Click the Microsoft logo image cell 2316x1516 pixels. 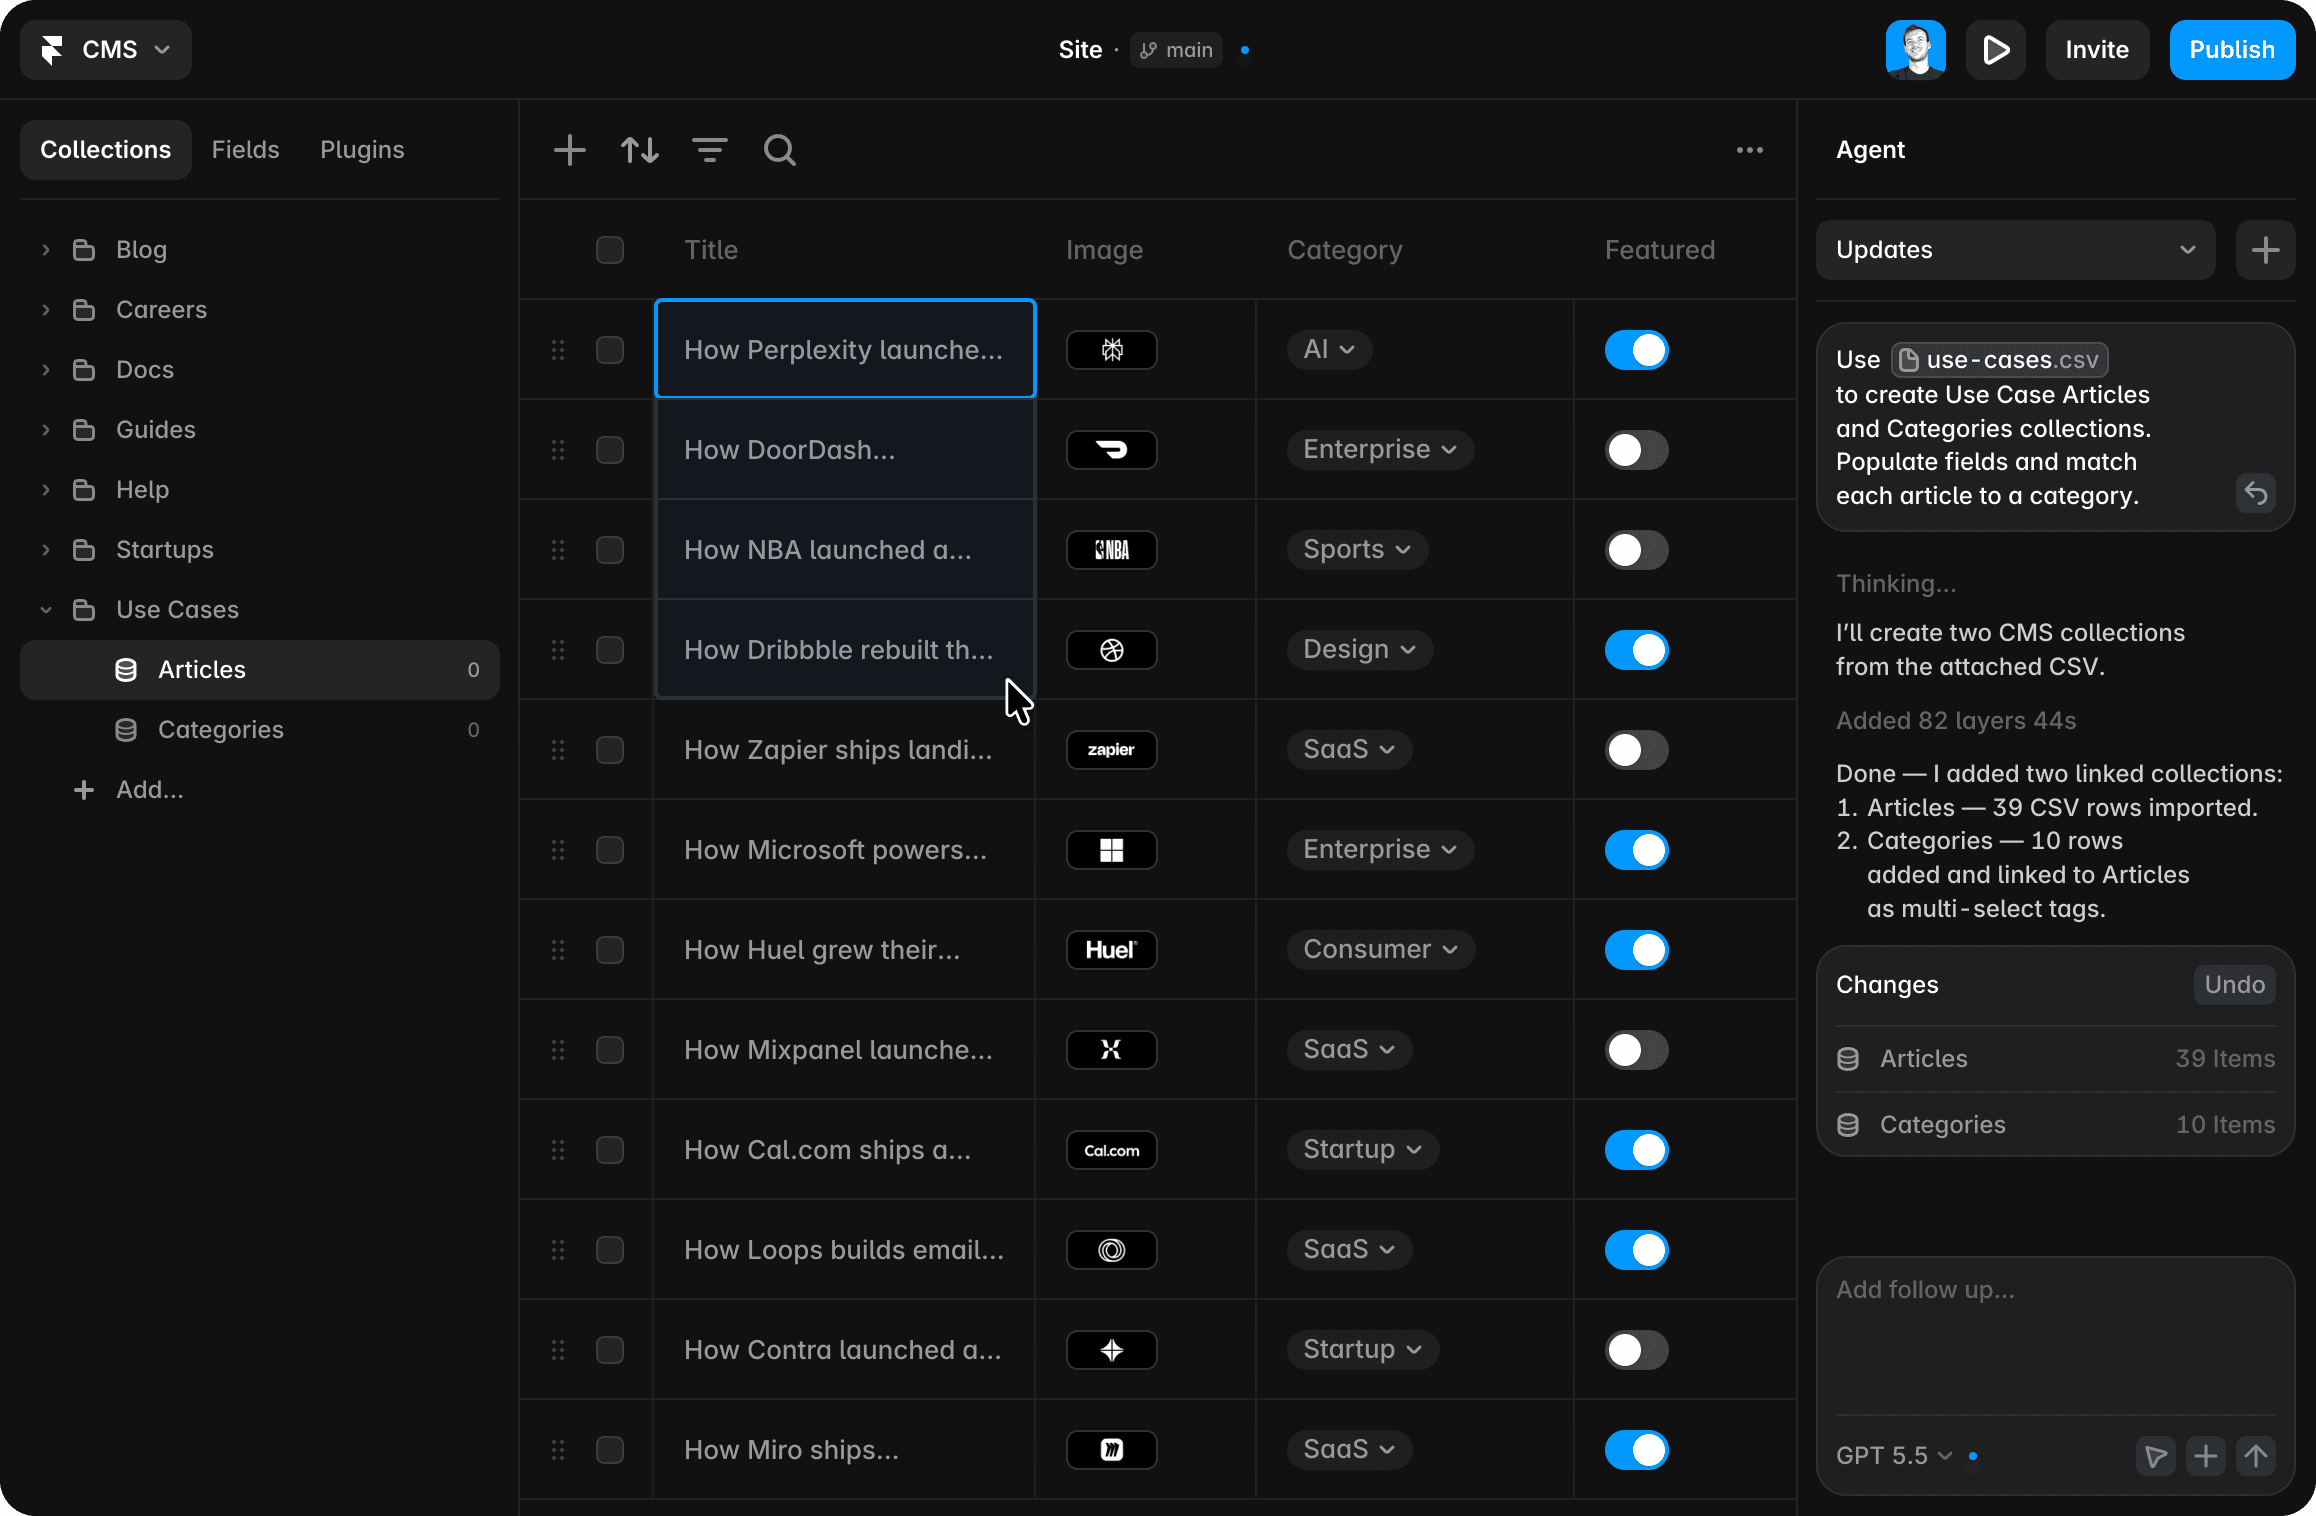(x=1112, y=850)
